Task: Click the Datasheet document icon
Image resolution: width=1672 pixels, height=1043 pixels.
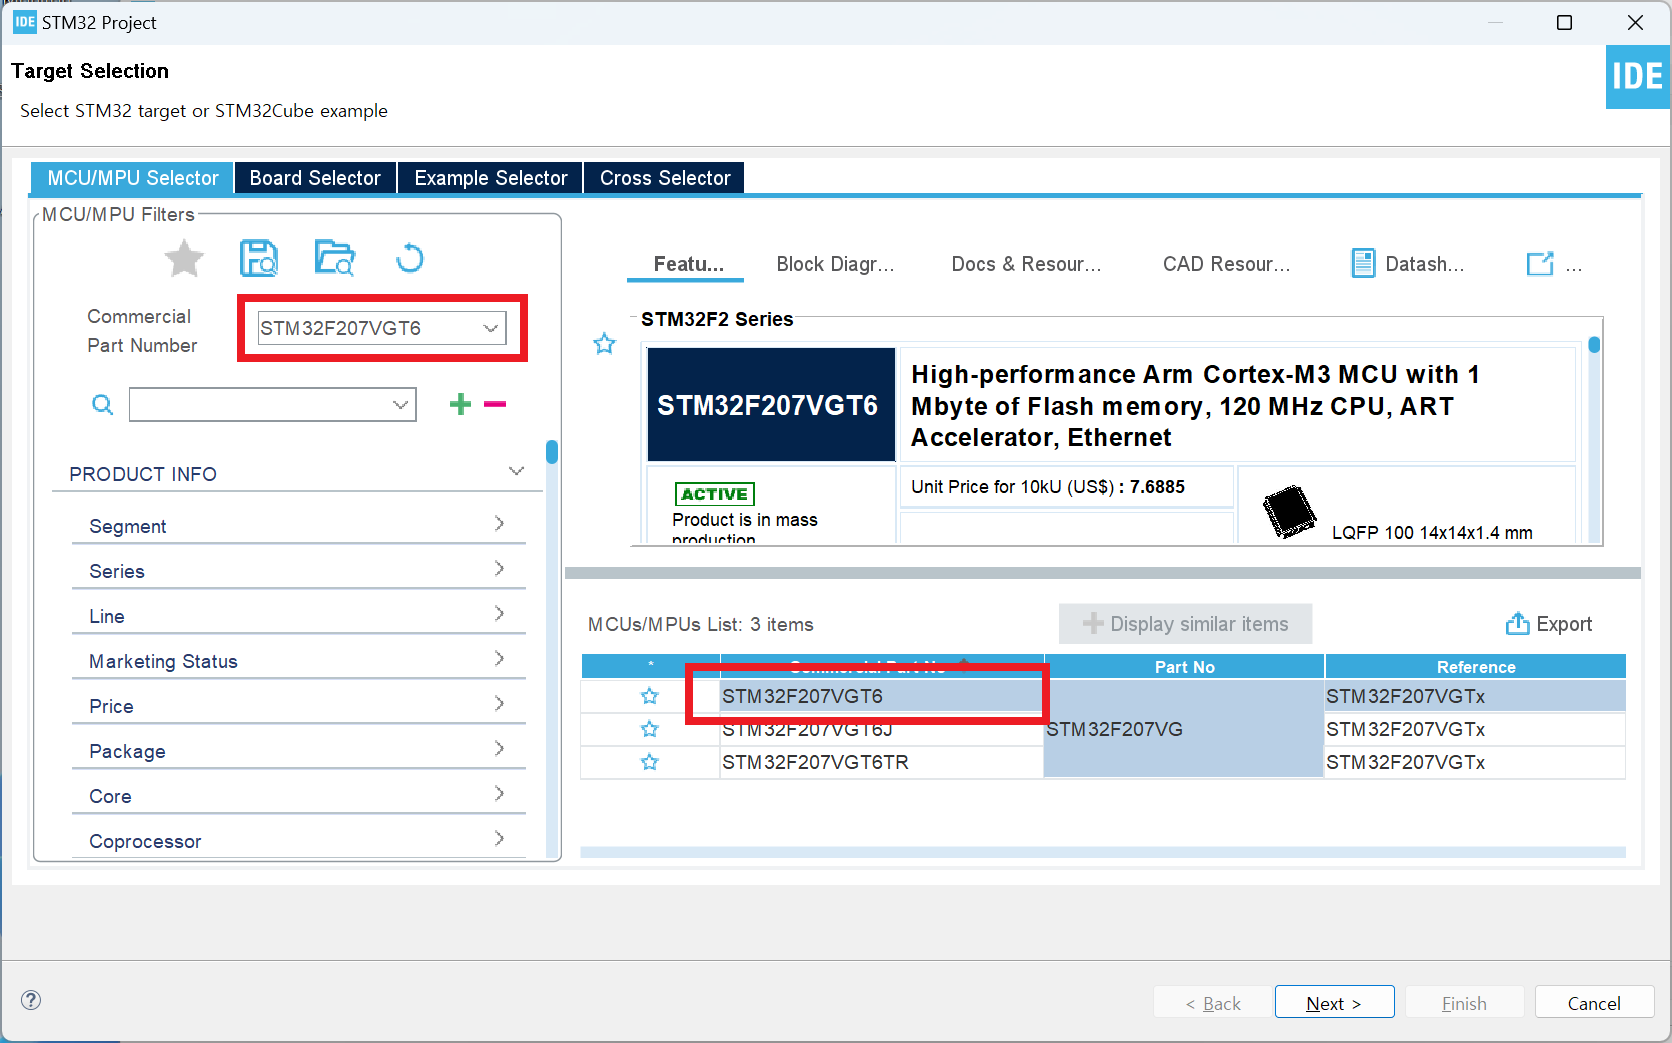Action: tap(1363, 263)
